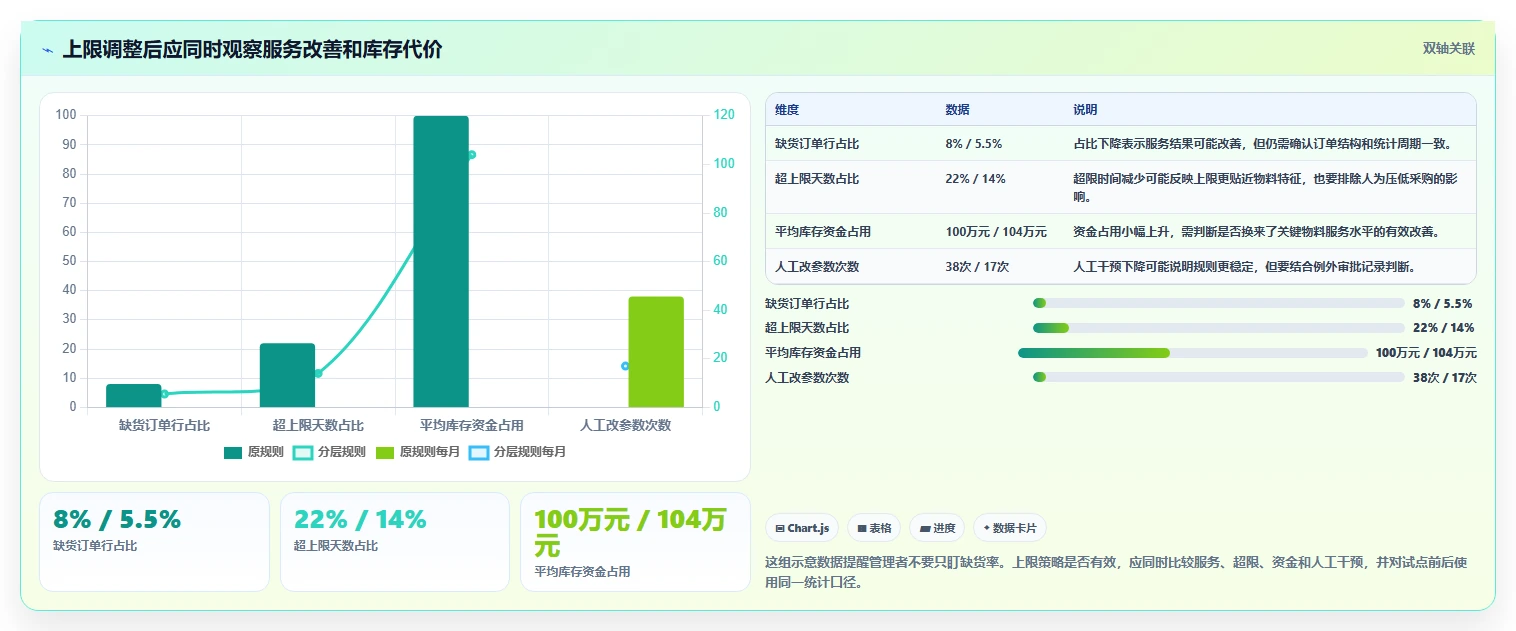Click the Chart.js tag chip

pyautogui.click(x=802, y=528)
